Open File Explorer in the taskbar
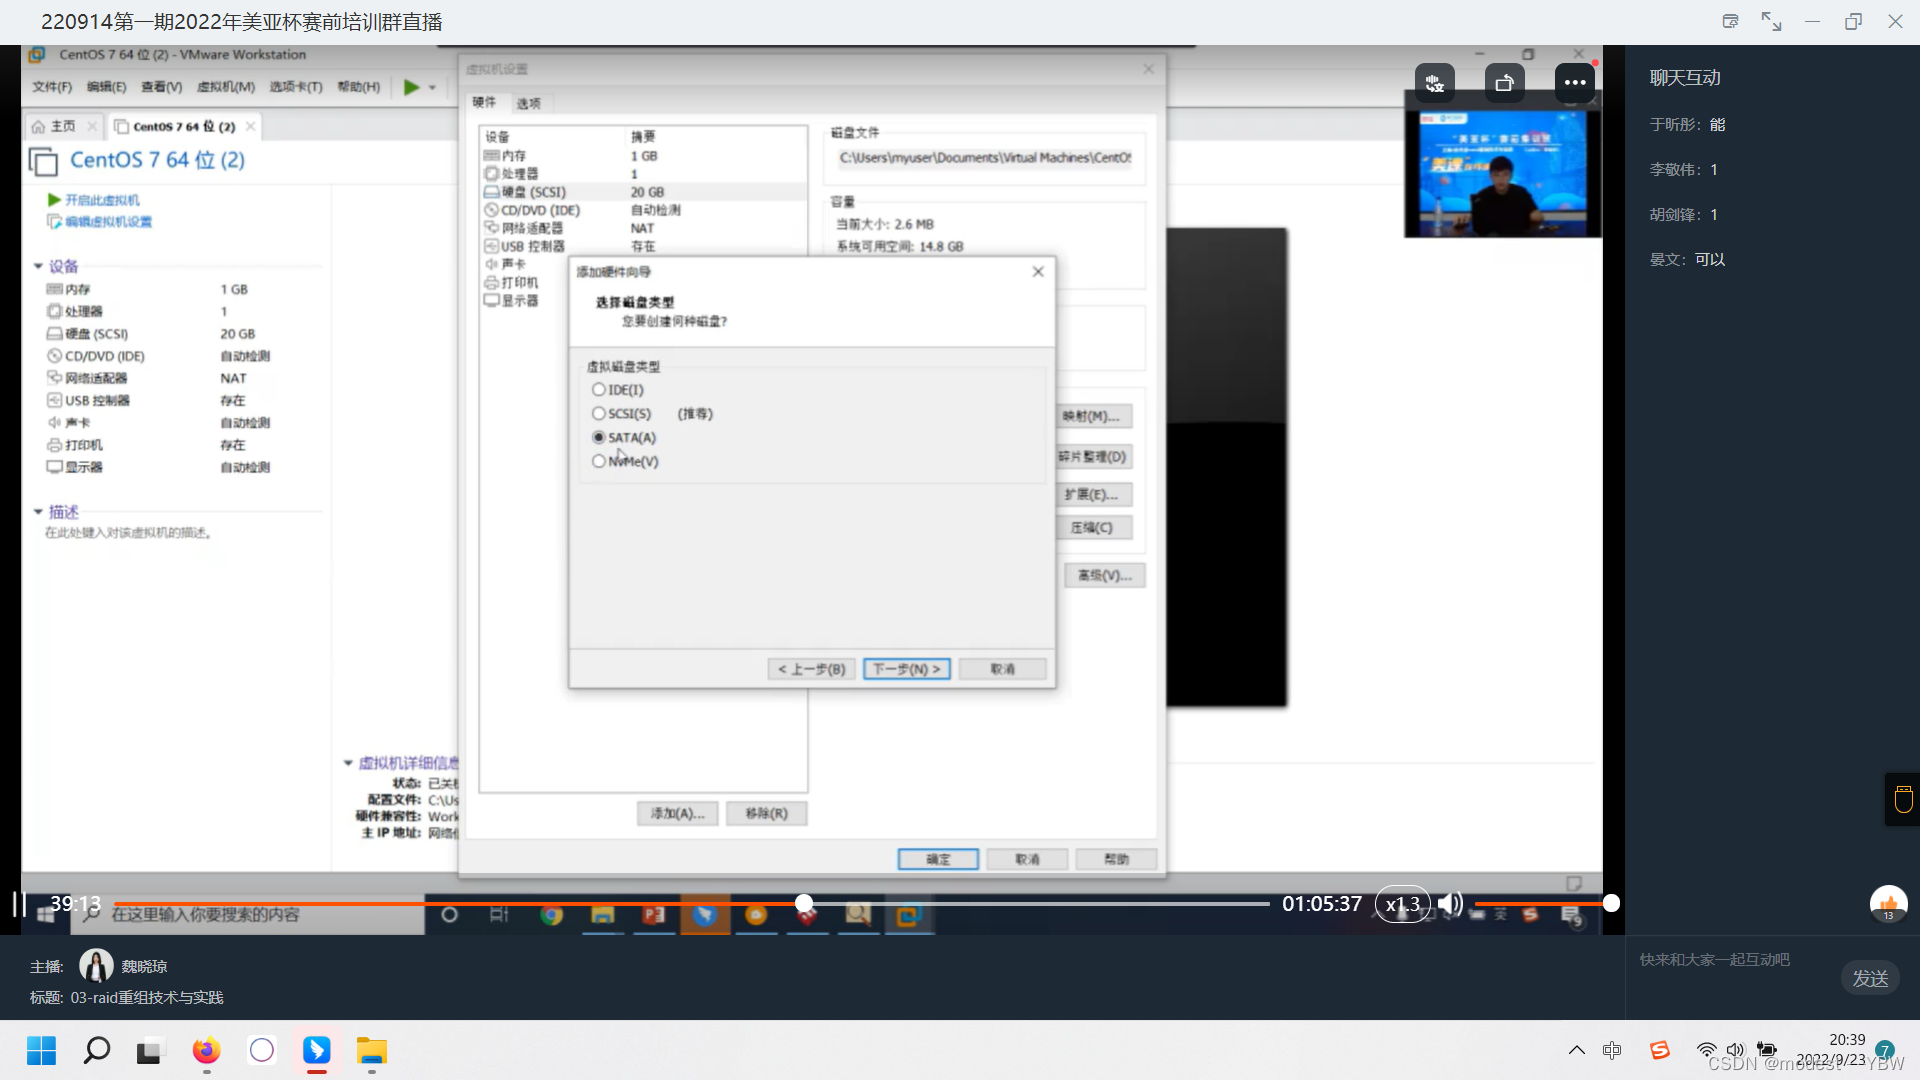1920x1080 pixels. point(371,1051)
